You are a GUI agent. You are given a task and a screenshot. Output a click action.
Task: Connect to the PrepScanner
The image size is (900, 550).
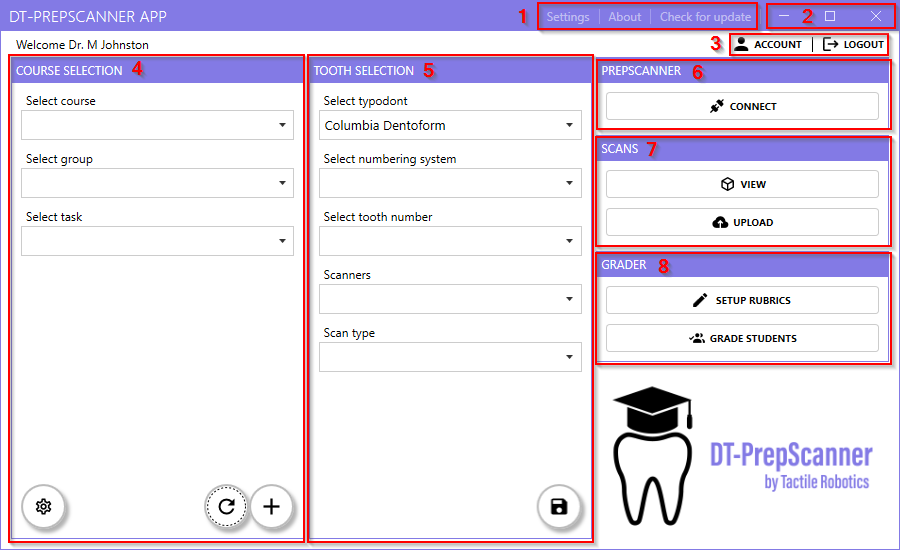[742, 106]
